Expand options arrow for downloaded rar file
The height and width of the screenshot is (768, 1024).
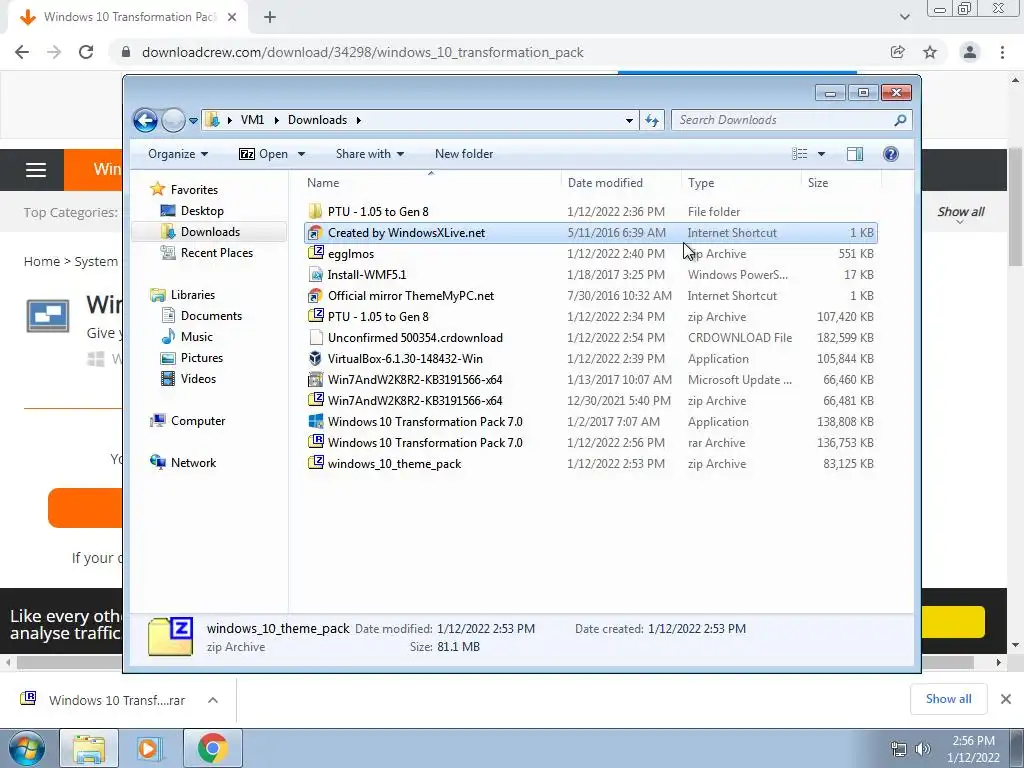213,700
